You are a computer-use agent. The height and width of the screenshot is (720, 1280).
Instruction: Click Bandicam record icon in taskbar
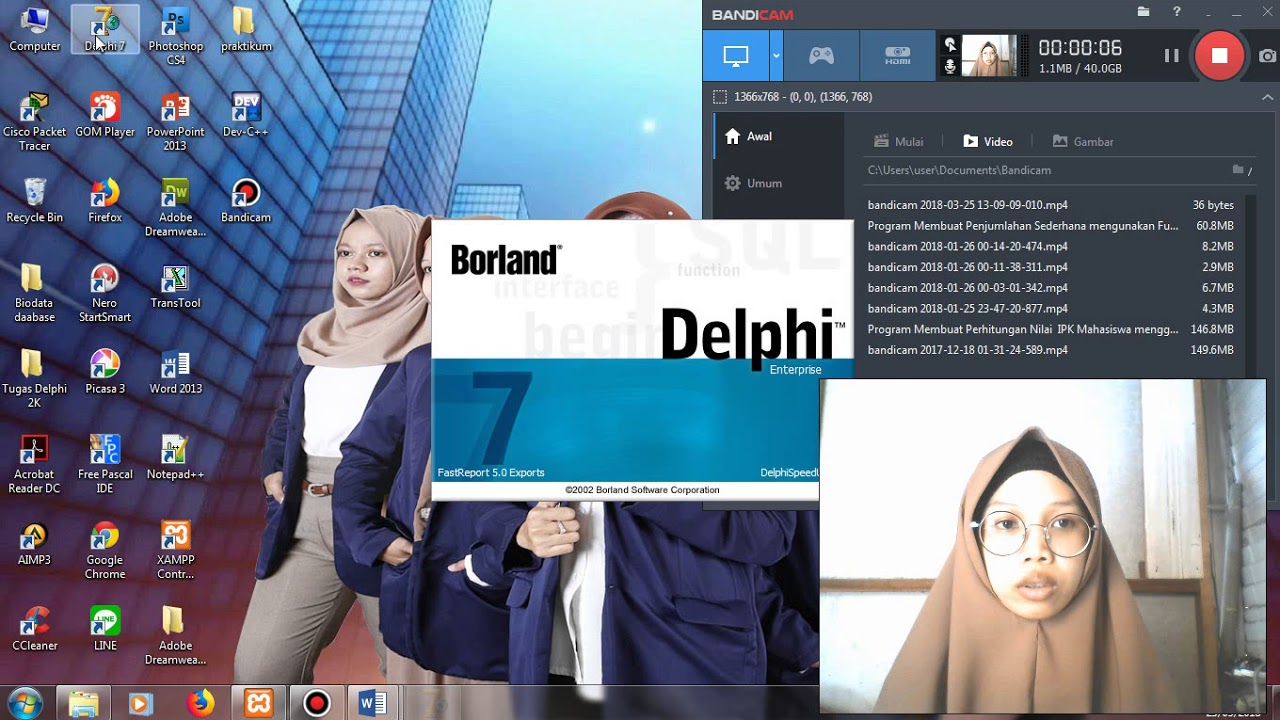316,703
